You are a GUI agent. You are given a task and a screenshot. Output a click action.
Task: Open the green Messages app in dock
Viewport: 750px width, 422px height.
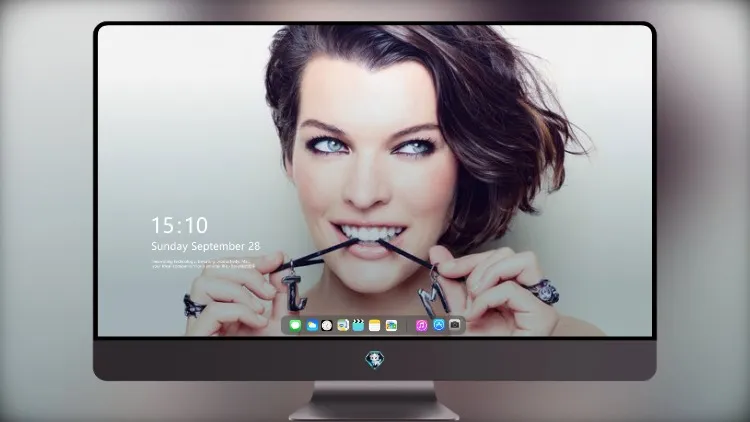coord(295,325)
